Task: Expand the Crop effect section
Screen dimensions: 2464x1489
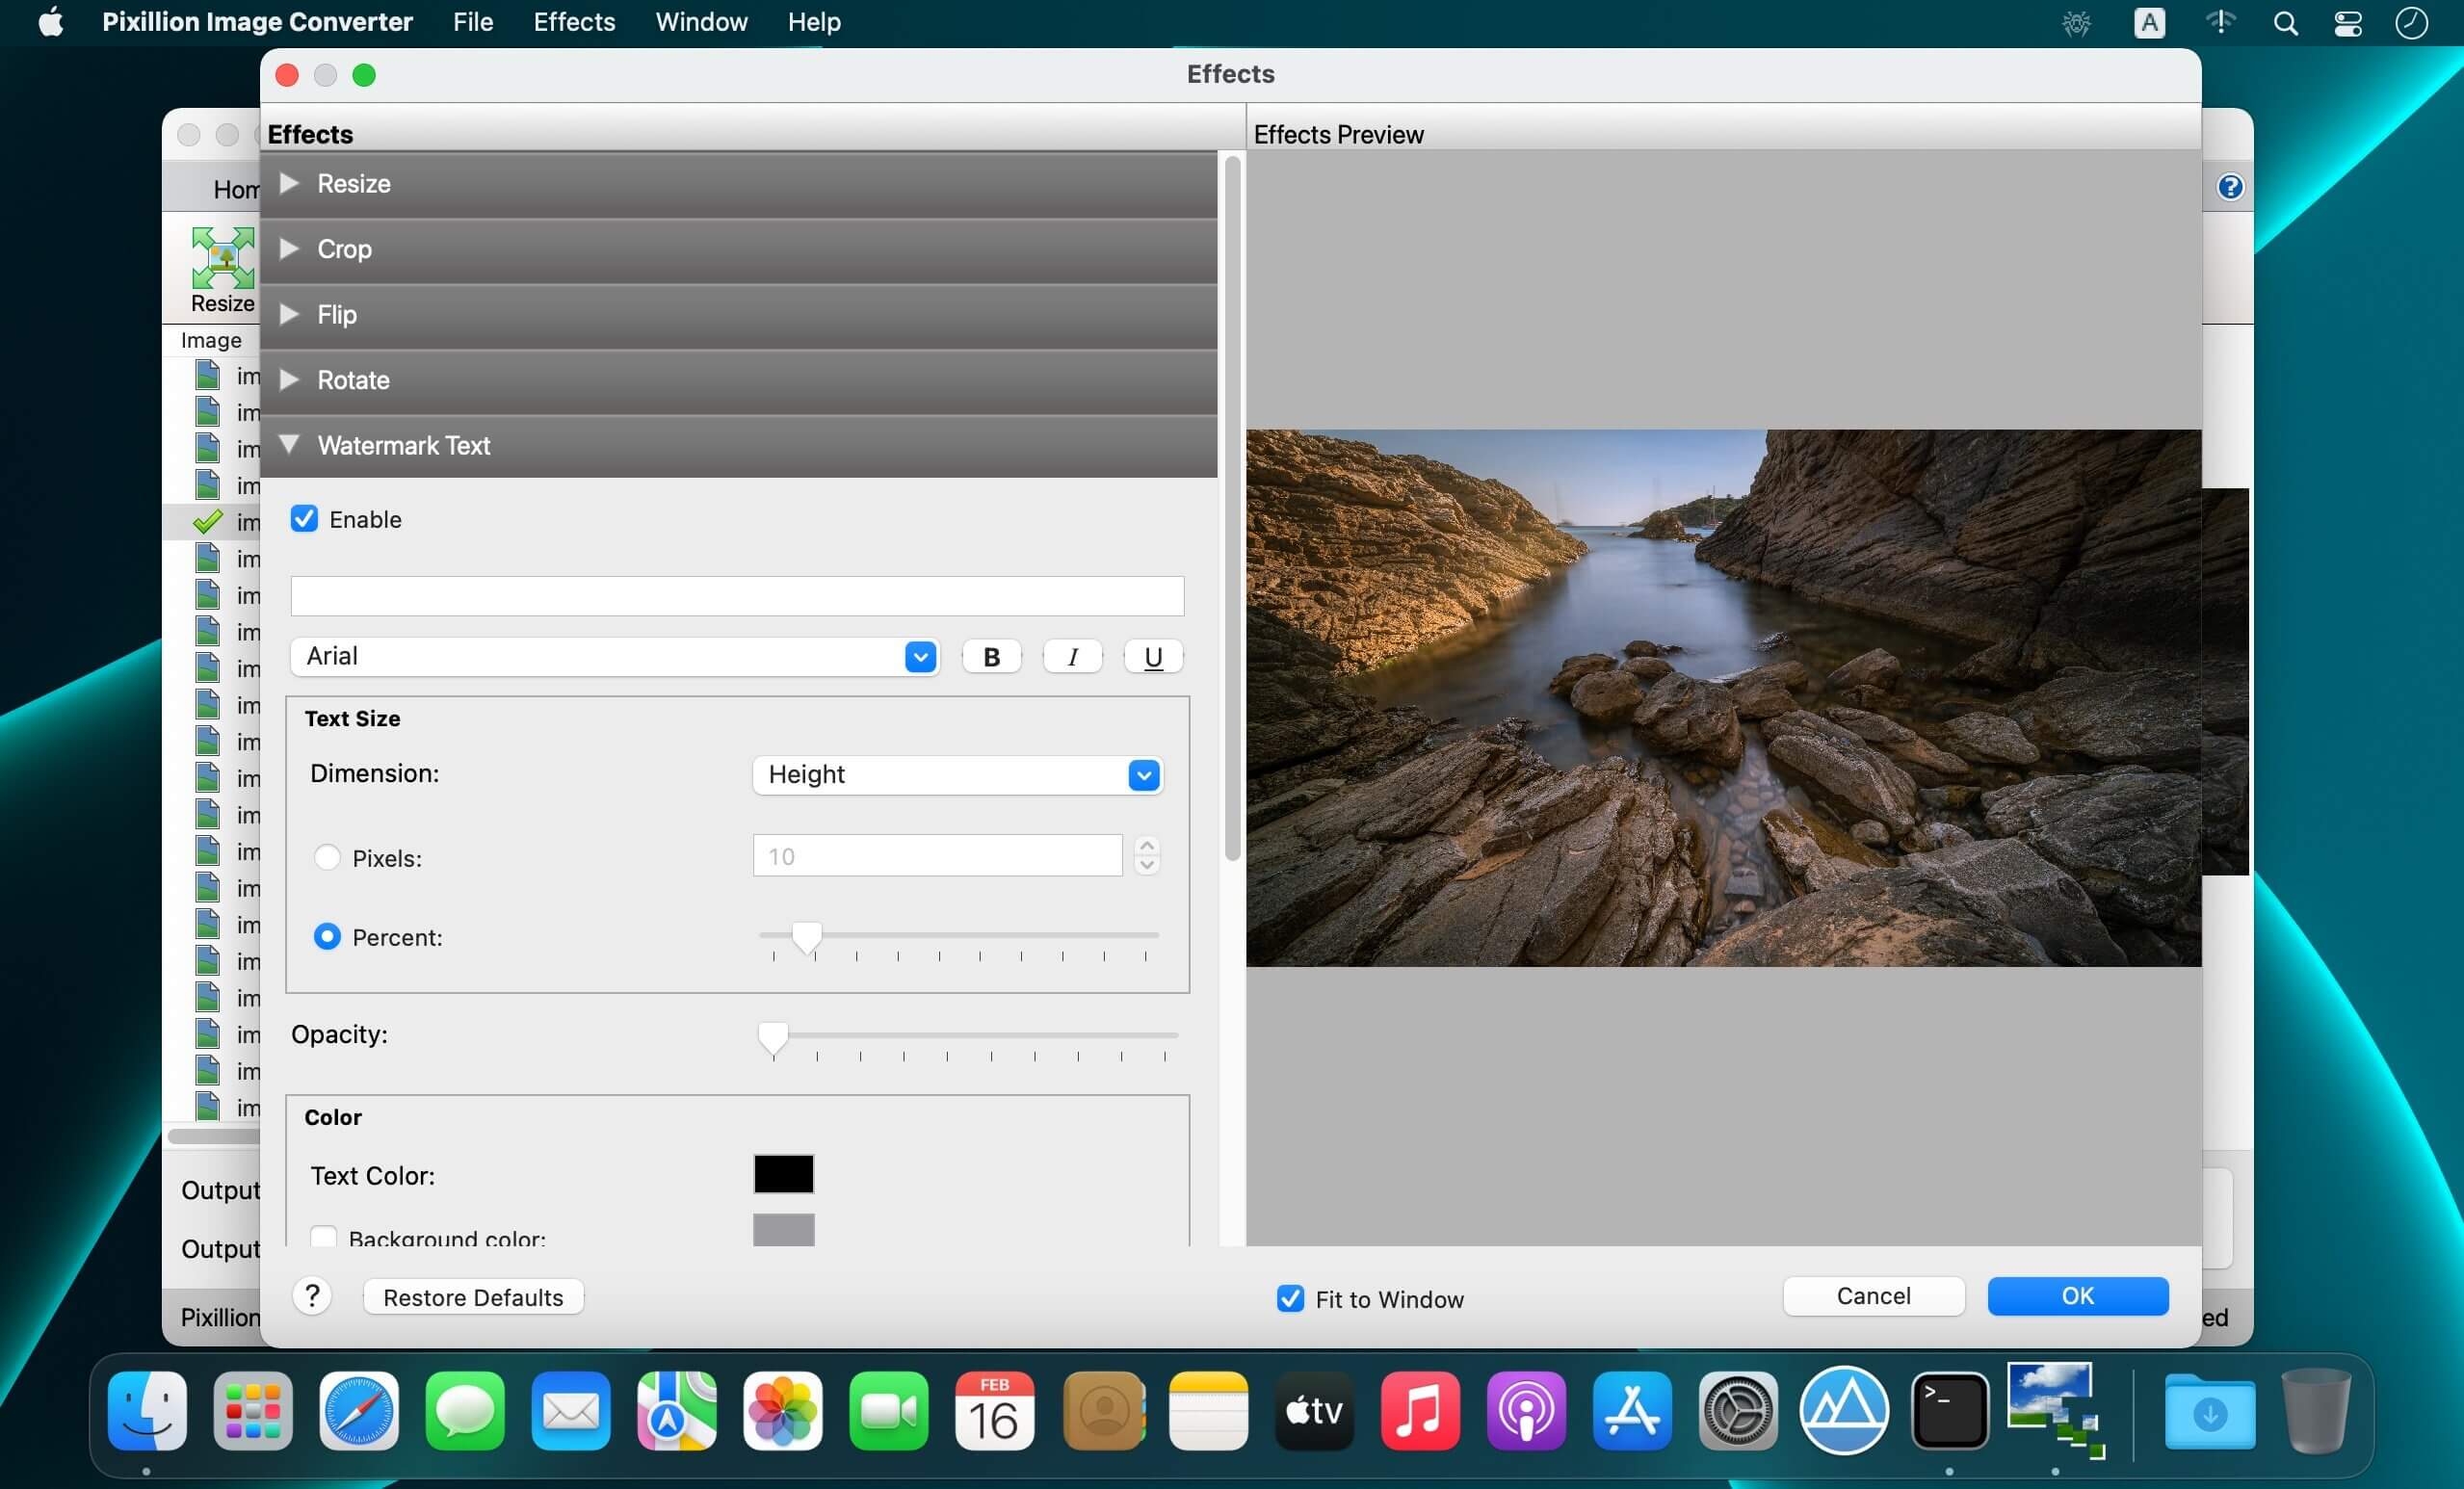Action: (739, 249)
